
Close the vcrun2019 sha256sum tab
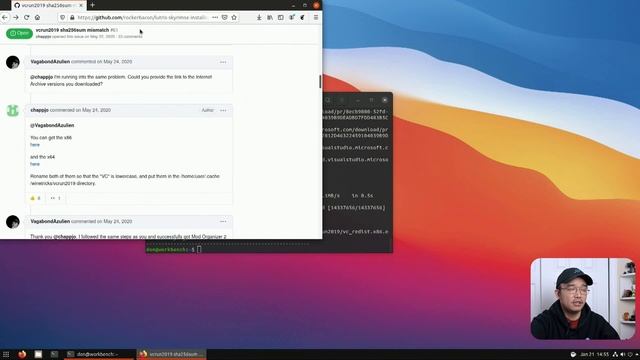pyautogui.click(x=81, y=5)
